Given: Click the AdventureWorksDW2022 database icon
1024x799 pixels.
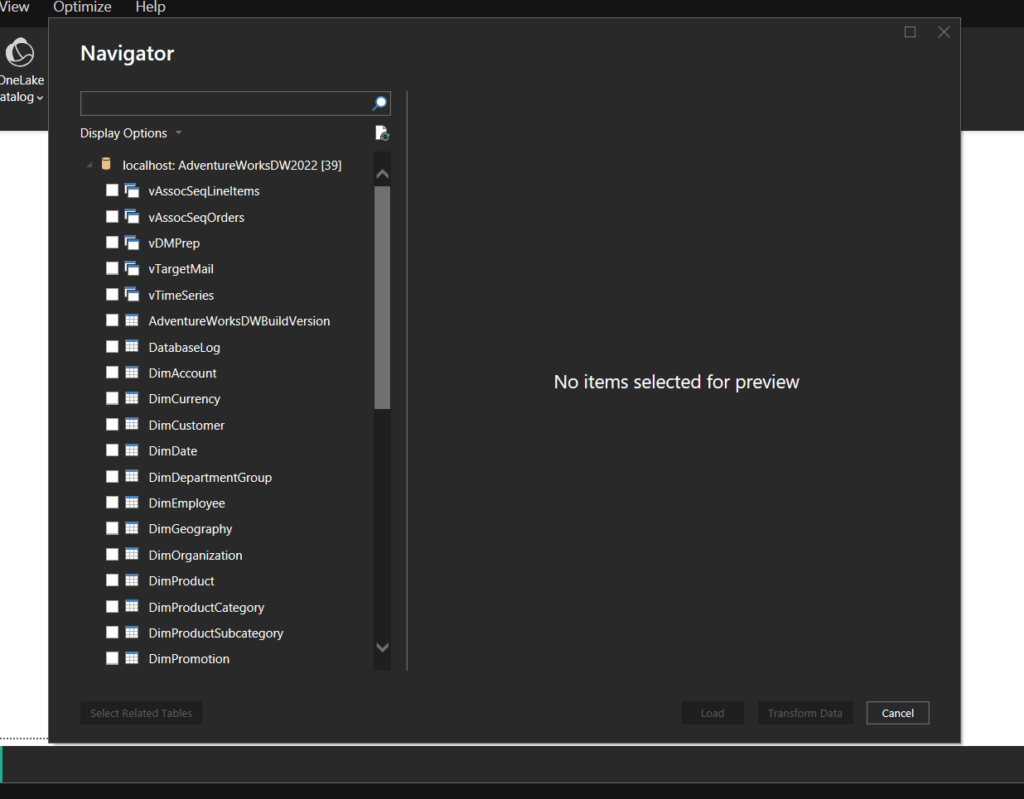Looking at the screenshot, I should coord(106,164).
